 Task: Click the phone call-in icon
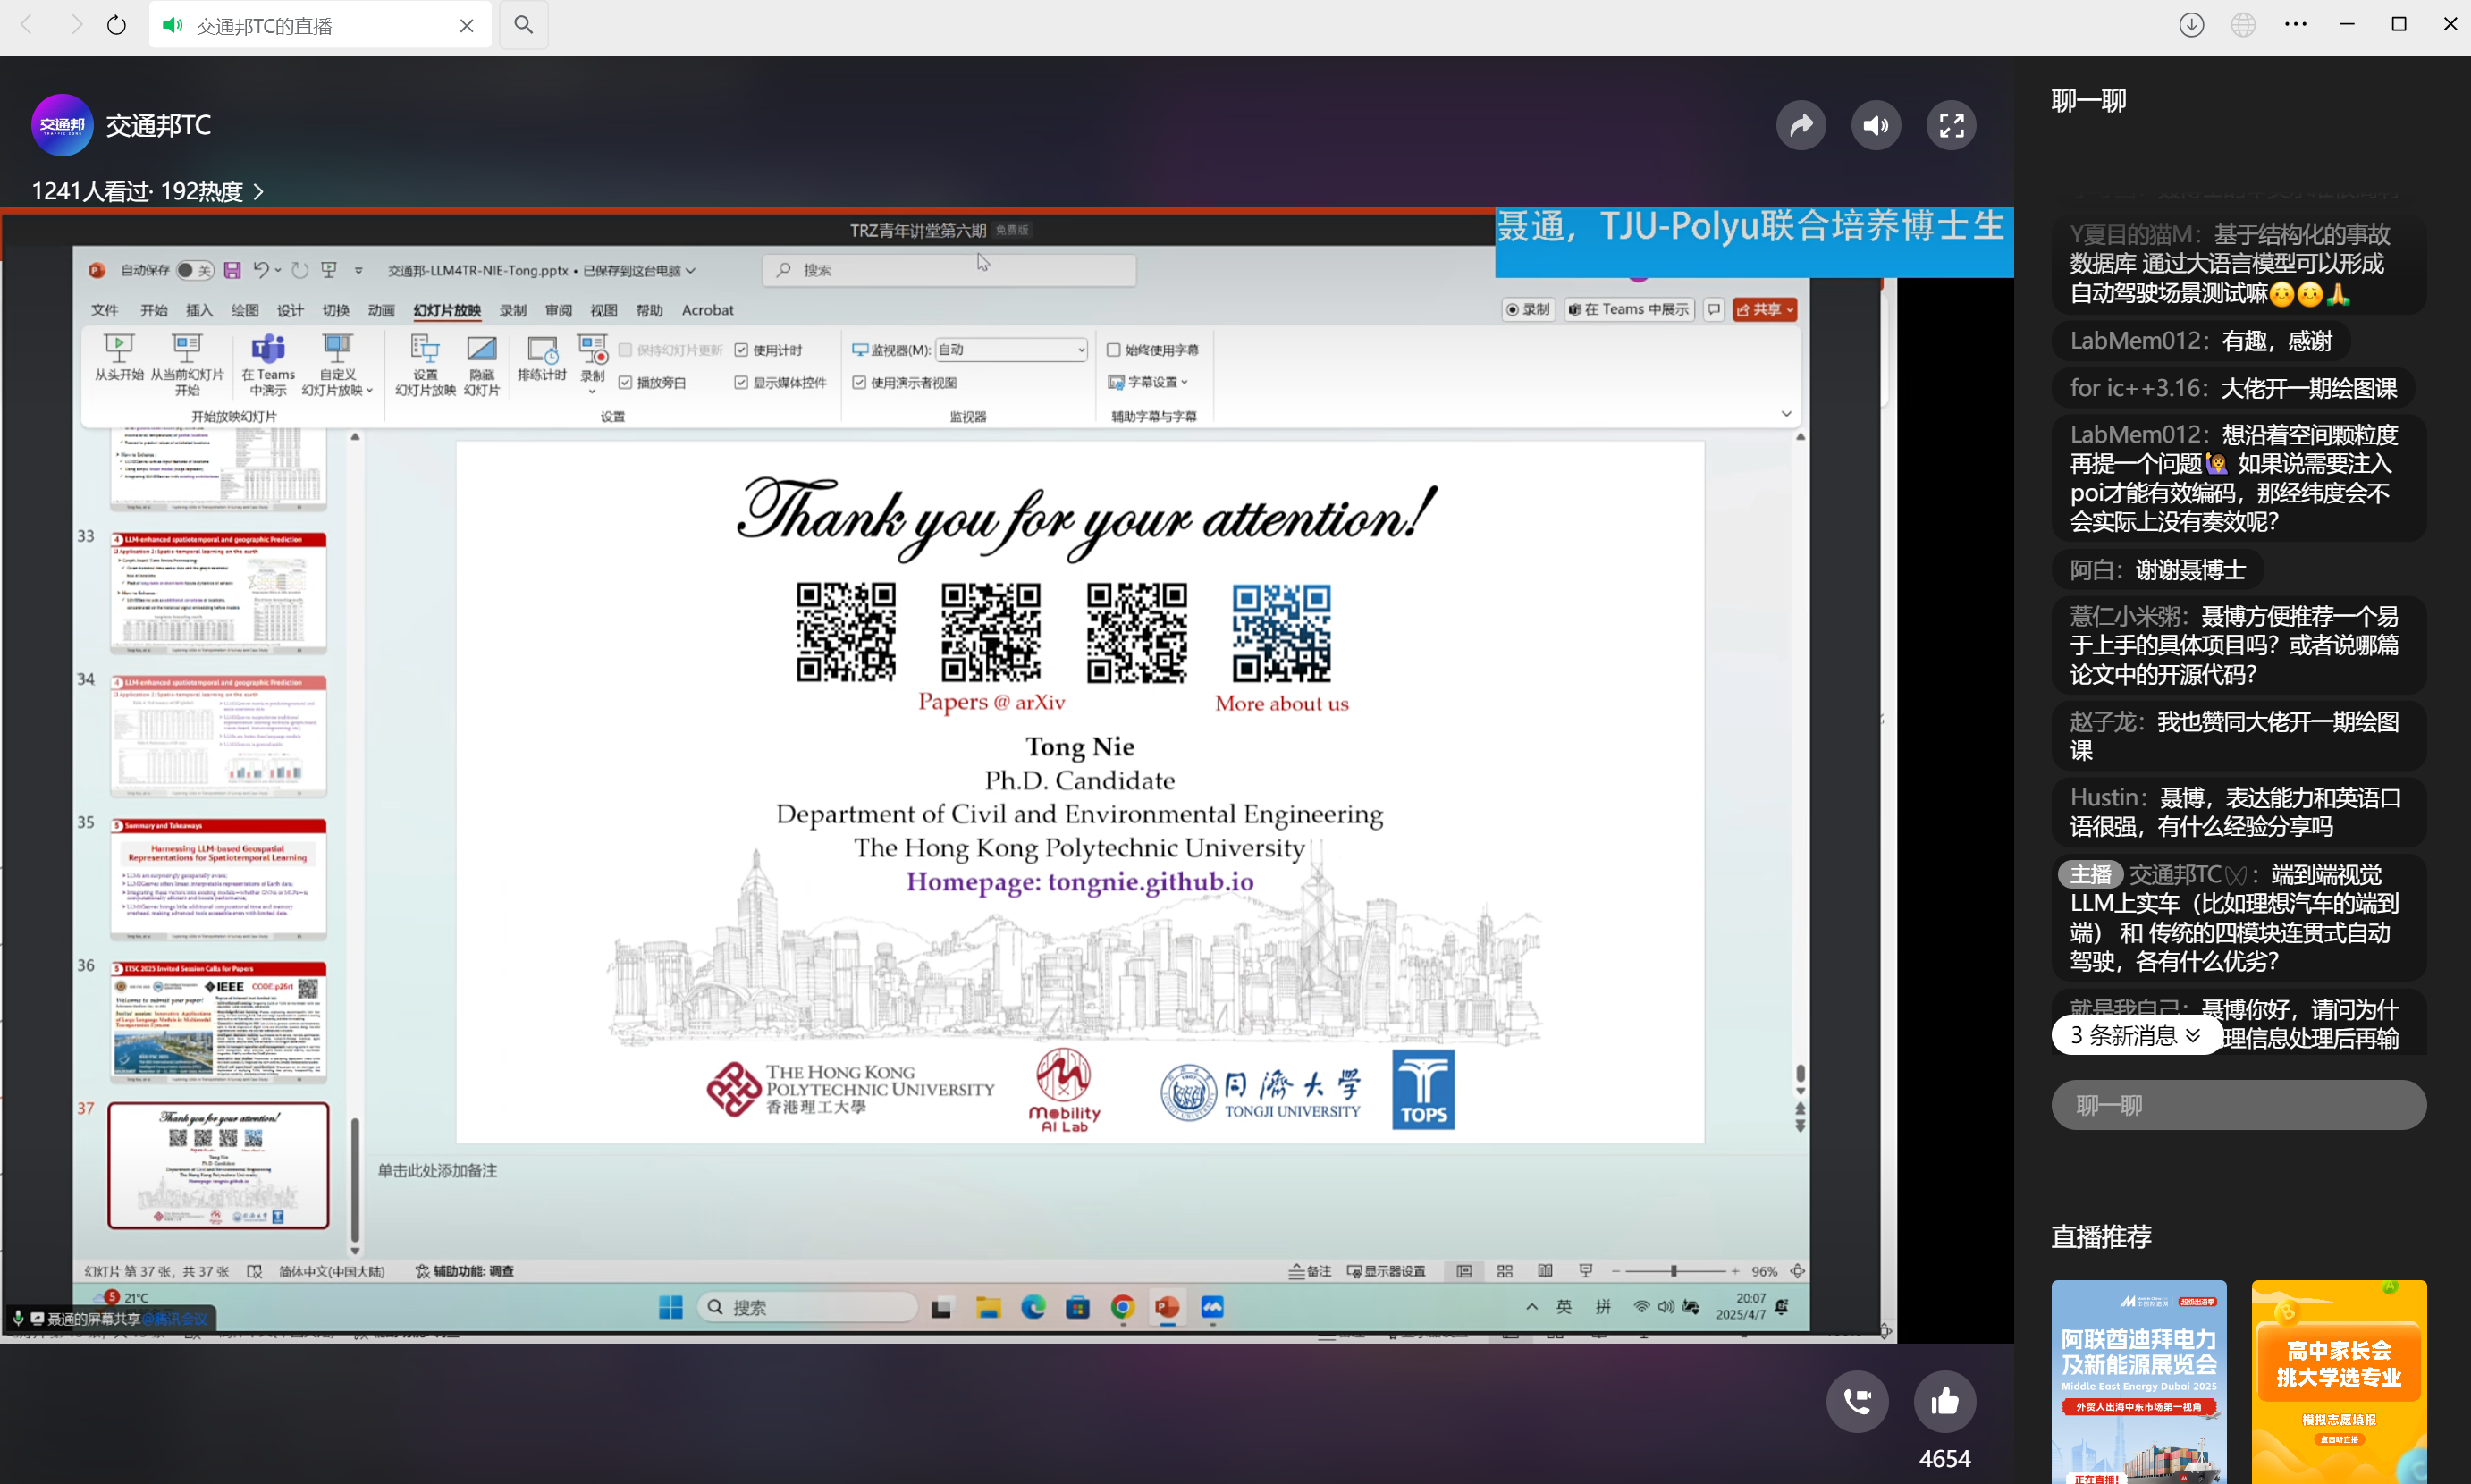click(1858, 1401)
